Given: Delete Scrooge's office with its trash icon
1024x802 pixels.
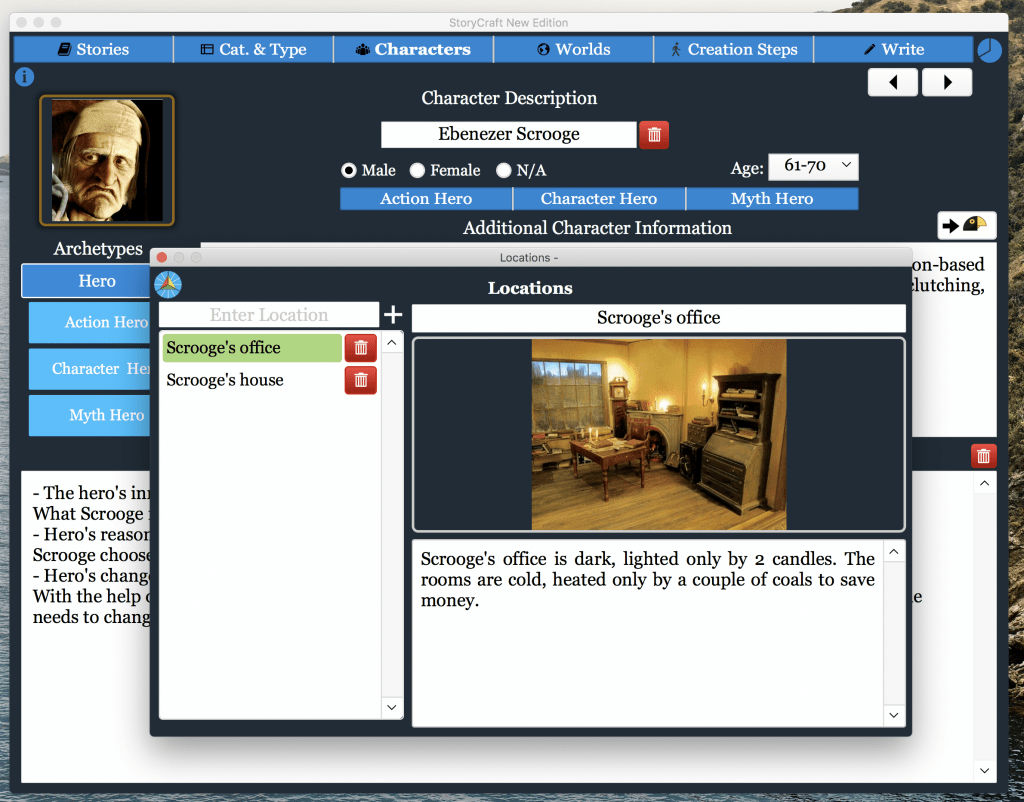Looking at the screenshot, I should point(360,347).
